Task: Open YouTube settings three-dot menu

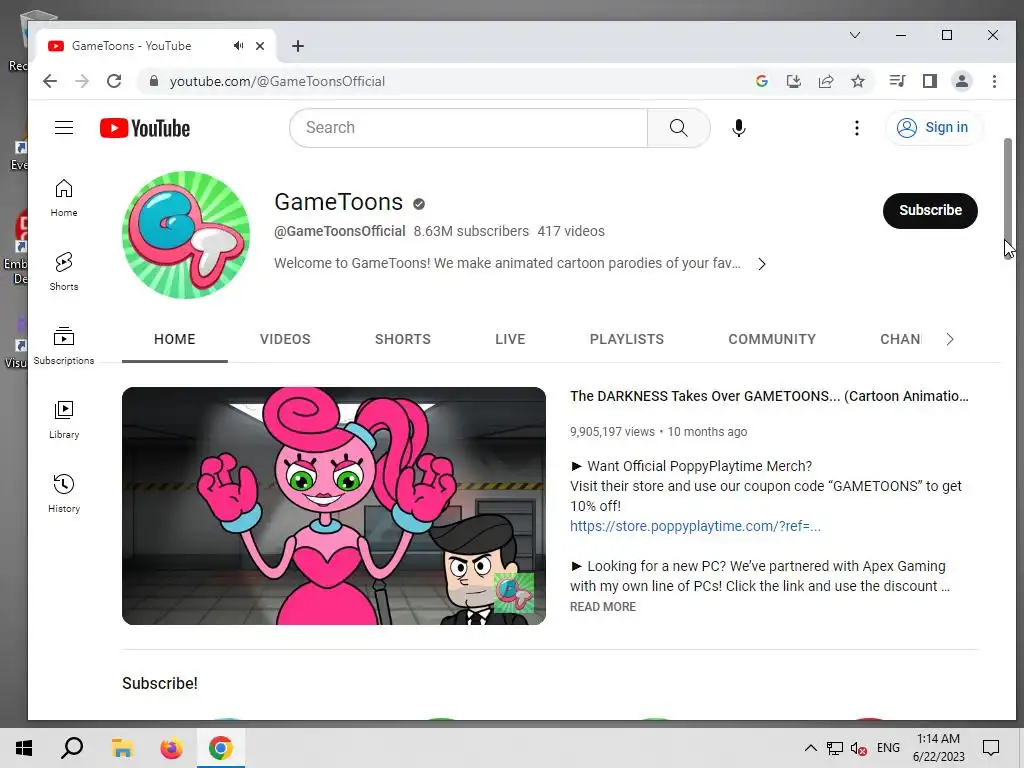Action: coord(857,128)
